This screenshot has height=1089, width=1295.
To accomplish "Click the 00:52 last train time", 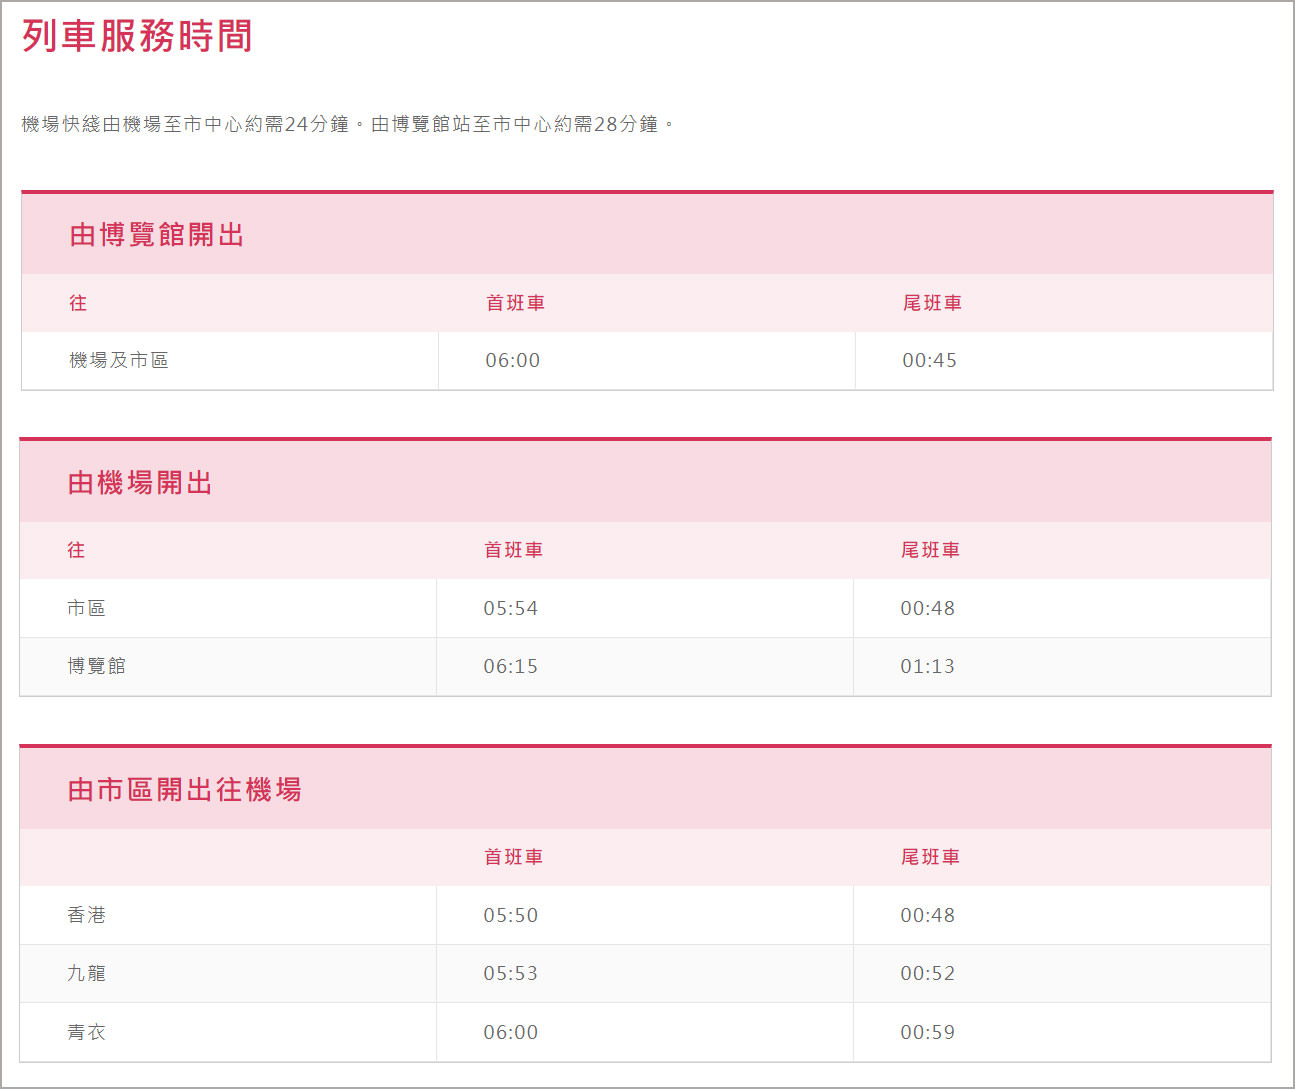I will [x=927, y=973].
